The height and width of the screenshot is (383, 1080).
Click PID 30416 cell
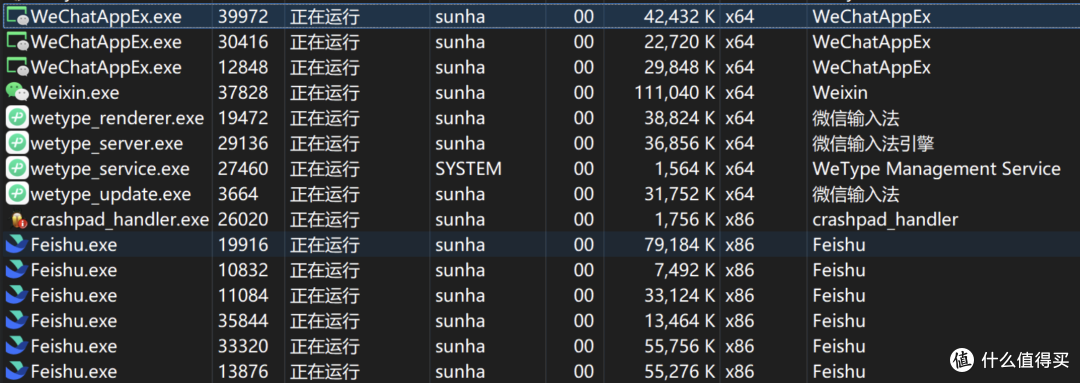click(x=242, y=42)
